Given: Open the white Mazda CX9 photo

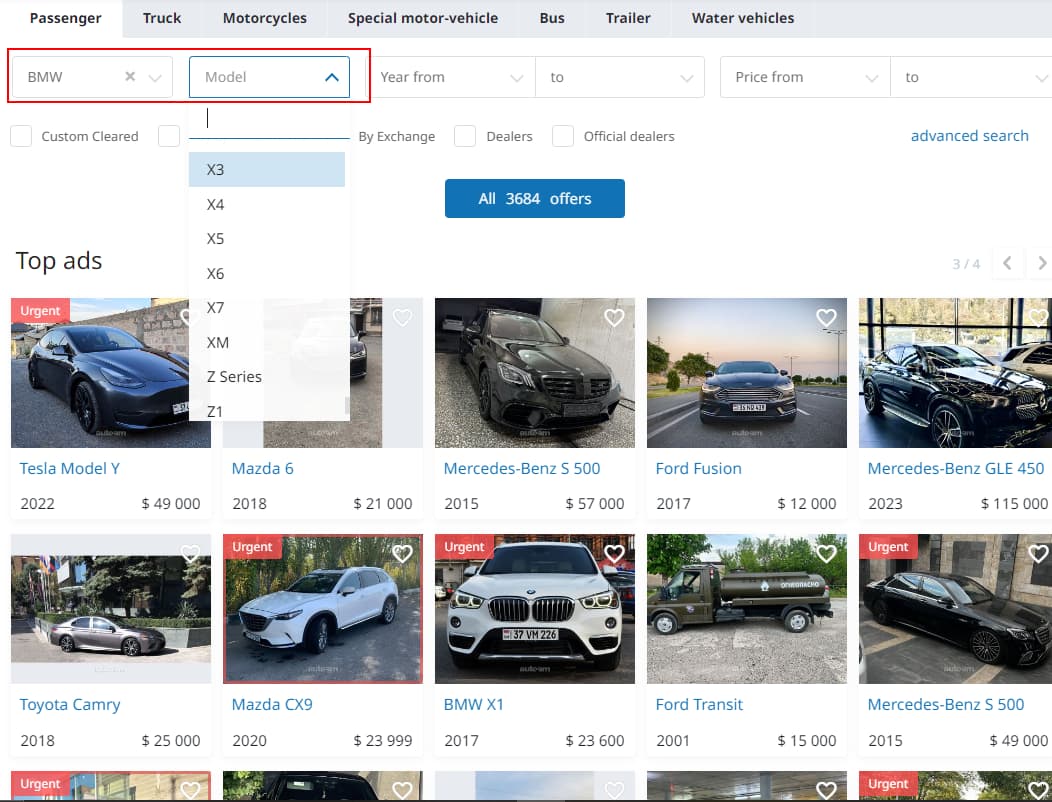Looking at the screenshot, I should pos(323,609).
